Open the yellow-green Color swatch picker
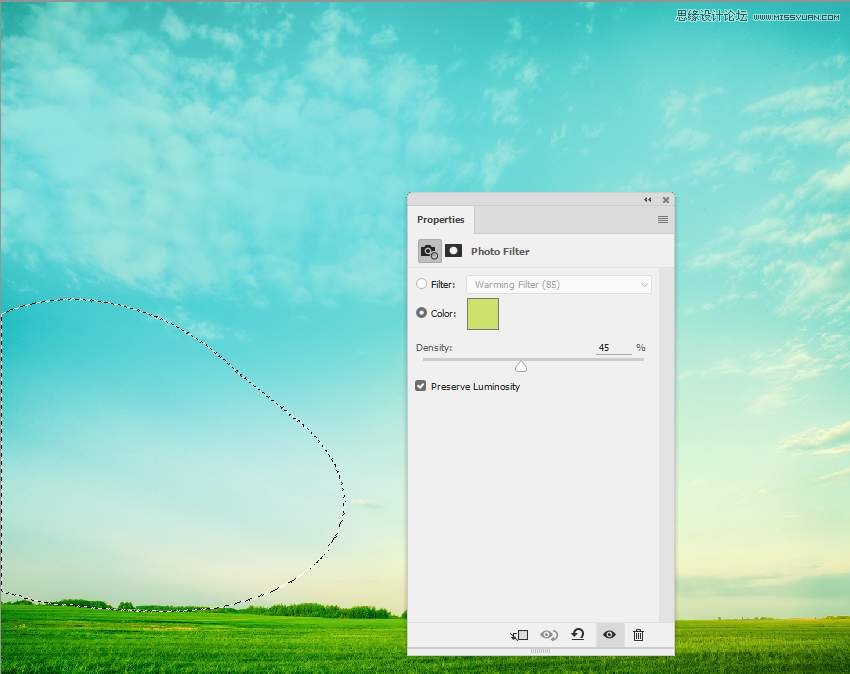Screen dimensions: 850x674 click(482, 313)
